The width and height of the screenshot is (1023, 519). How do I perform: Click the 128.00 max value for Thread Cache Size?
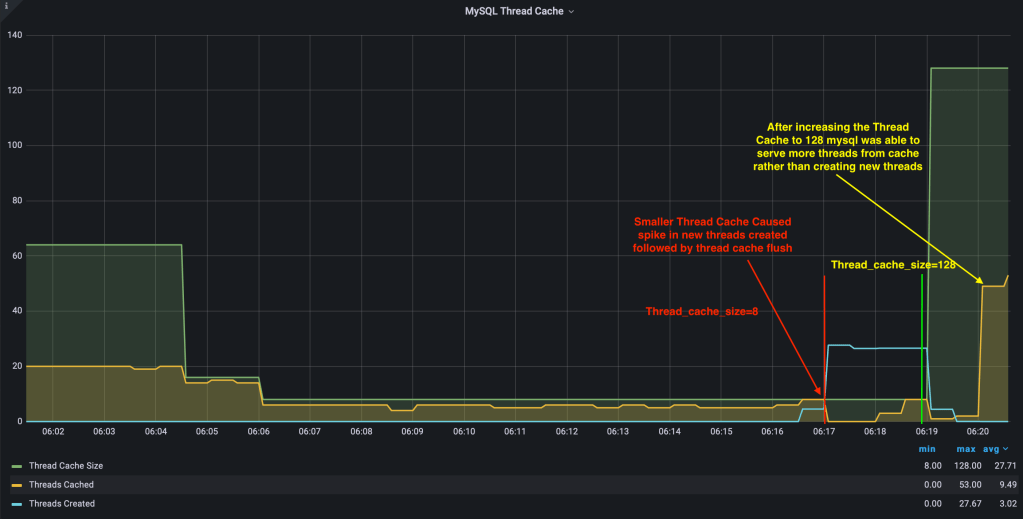[x=962, y=466]
